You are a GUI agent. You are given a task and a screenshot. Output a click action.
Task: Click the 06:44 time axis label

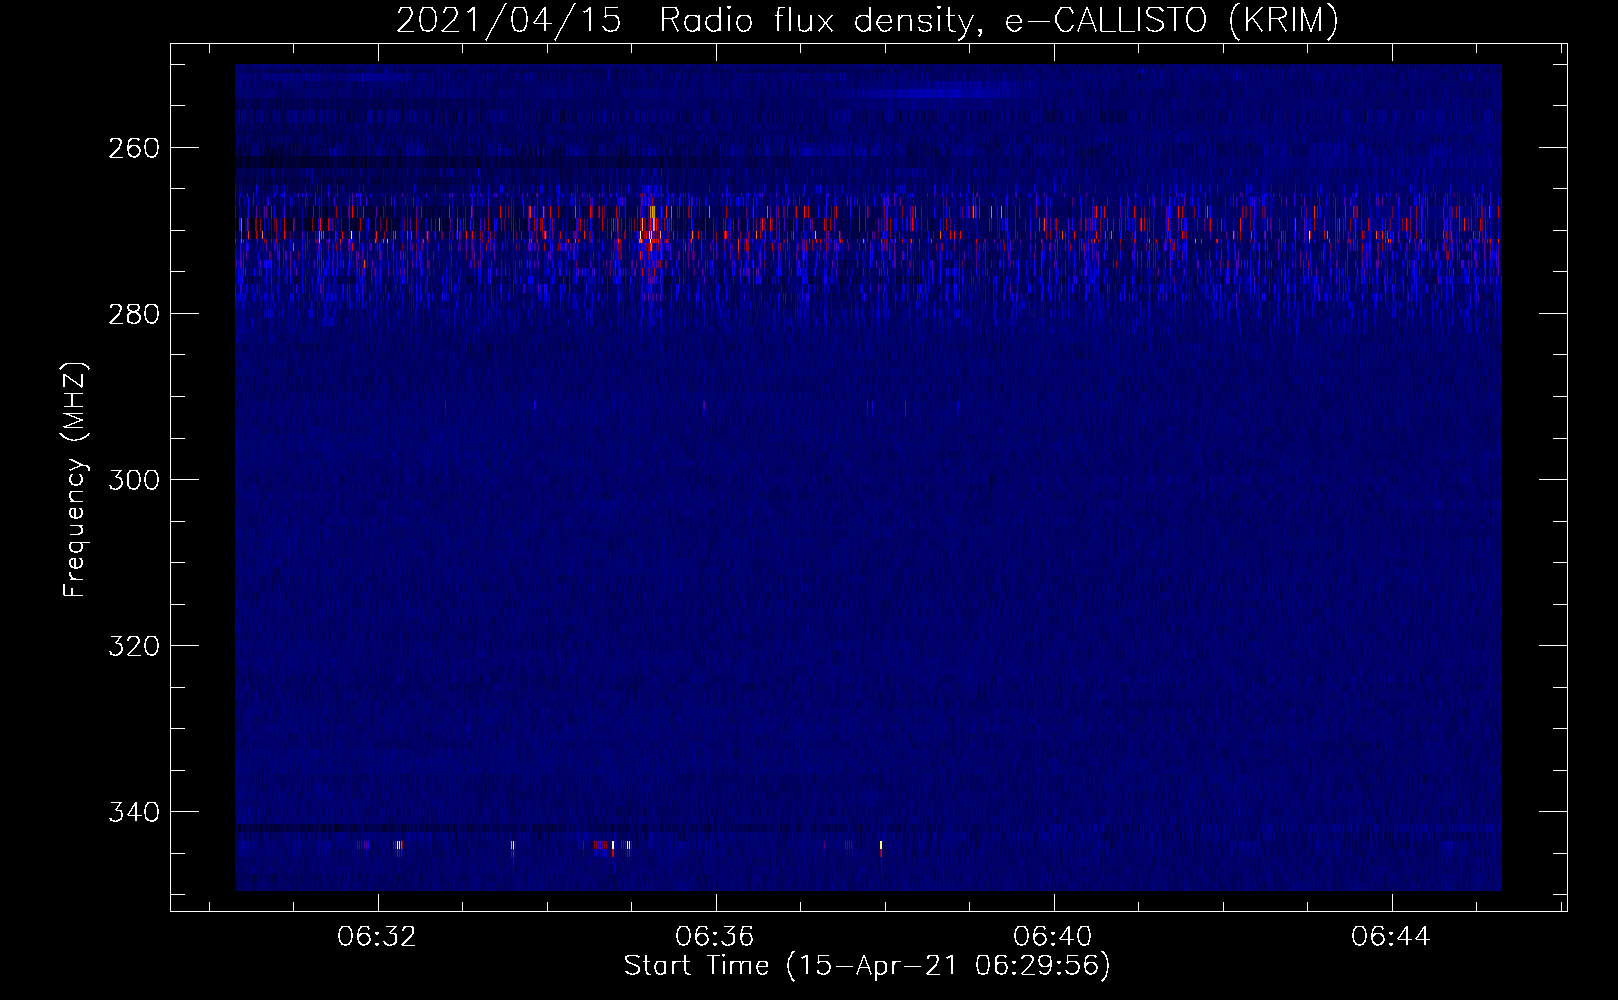click(x=1391, y=937)
